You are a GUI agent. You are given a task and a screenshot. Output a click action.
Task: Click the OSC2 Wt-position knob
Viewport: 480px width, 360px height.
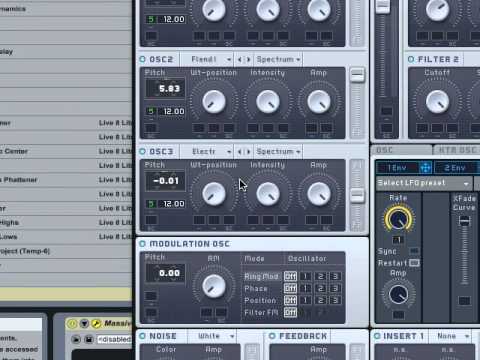tap(214, 101)
